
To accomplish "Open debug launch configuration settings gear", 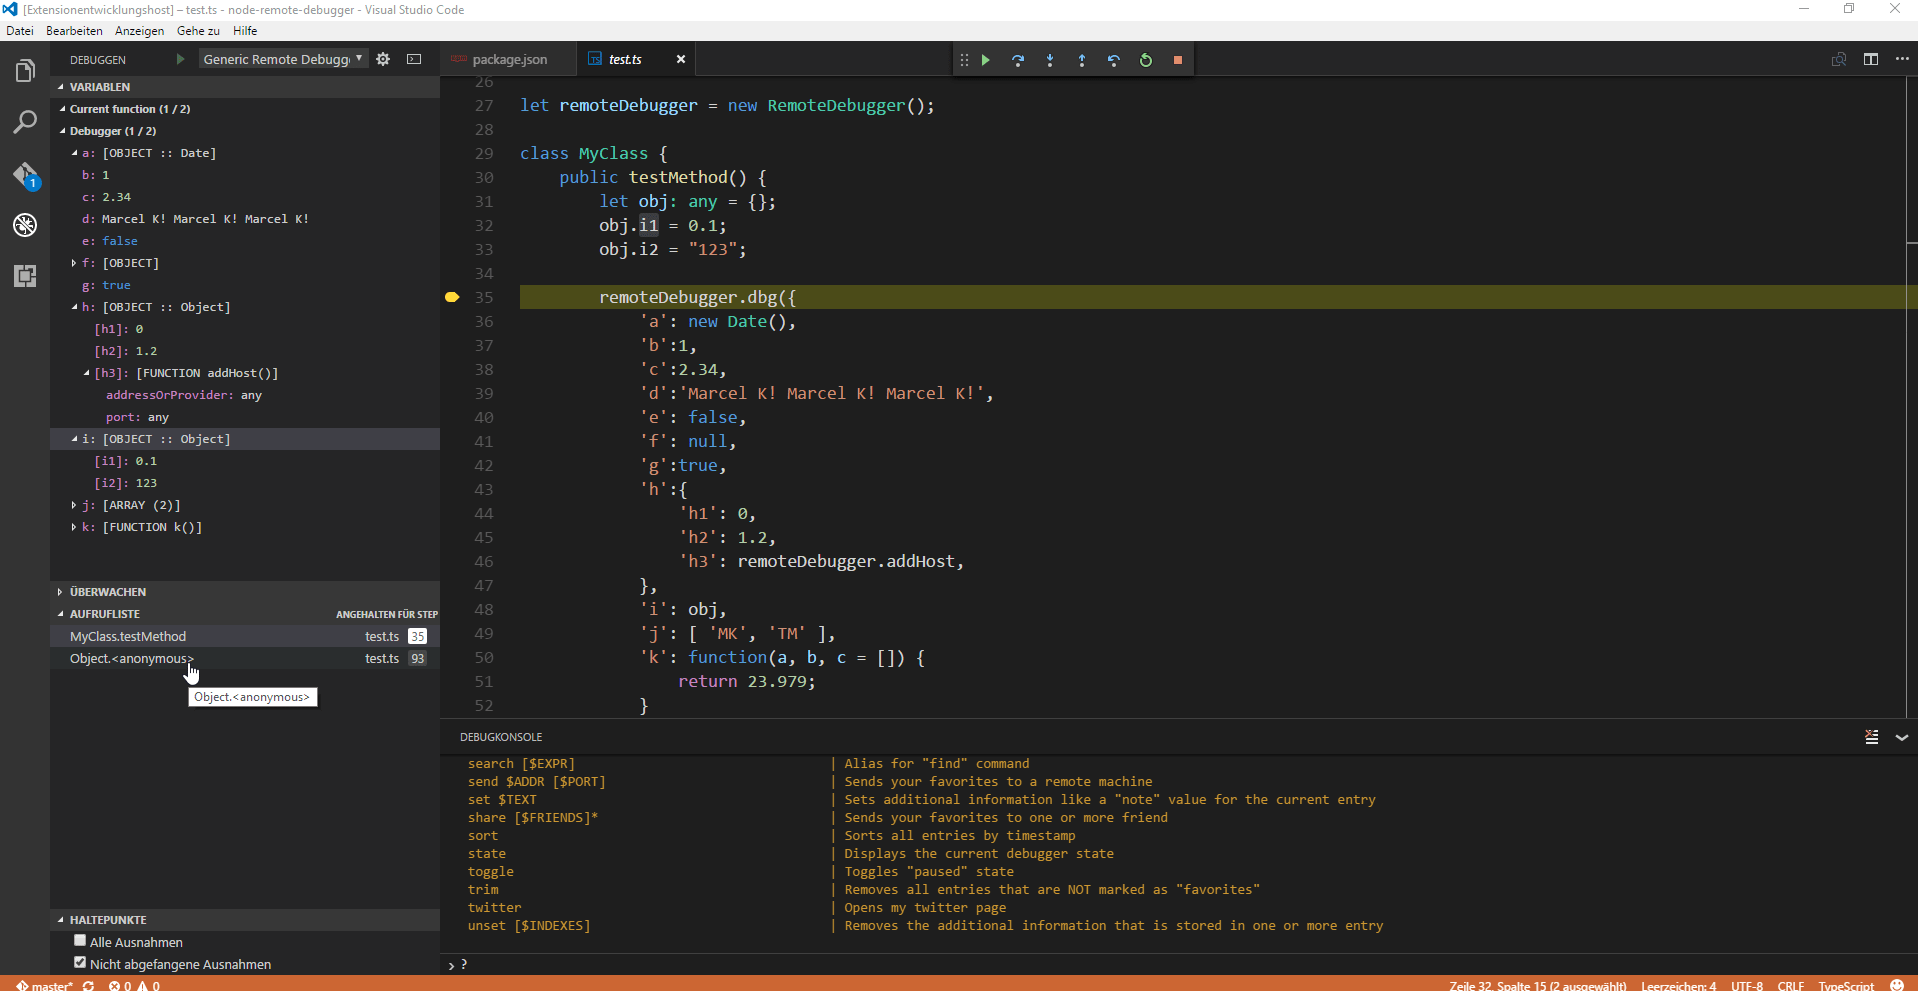I will [x=383, y=59].
